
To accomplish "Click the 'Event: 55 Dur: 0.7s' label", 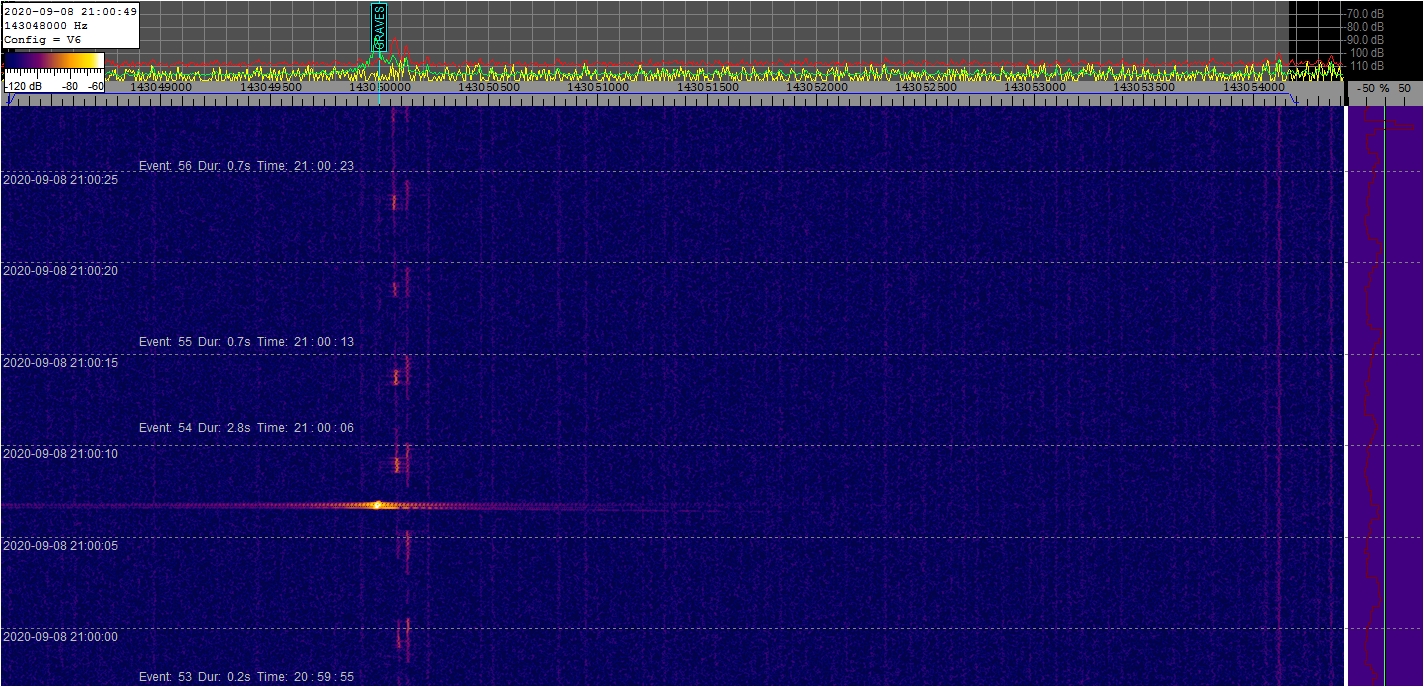I will pyautogui.click(x=195, y=342).
